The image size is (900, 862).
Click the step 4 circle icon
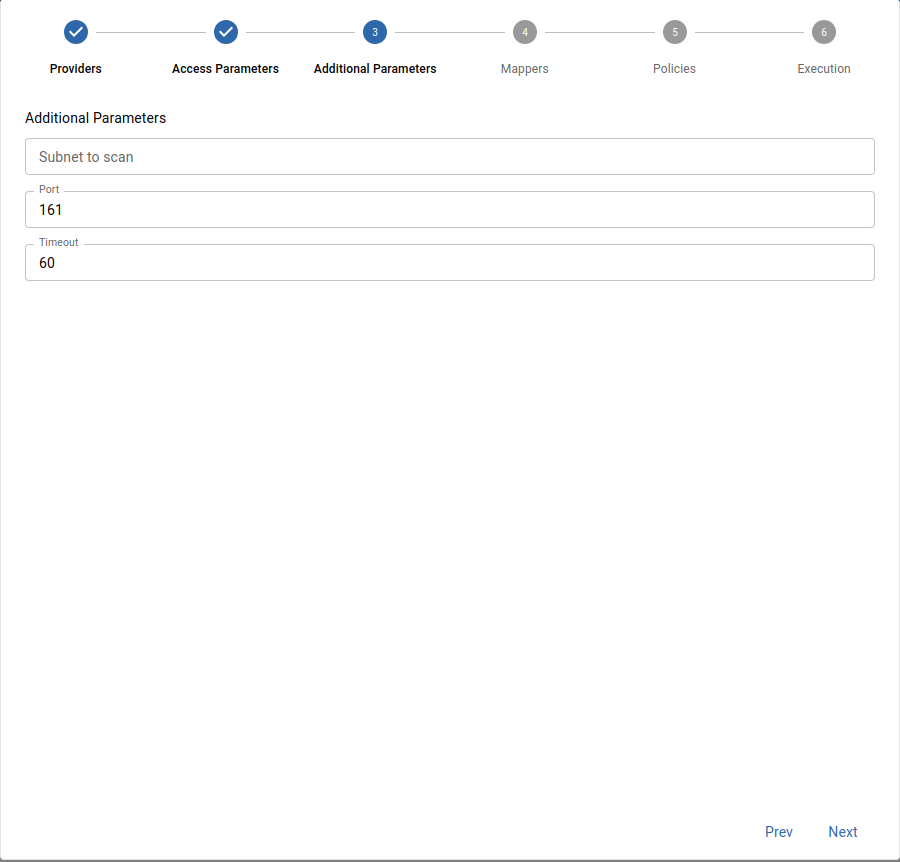pos(525,32)
